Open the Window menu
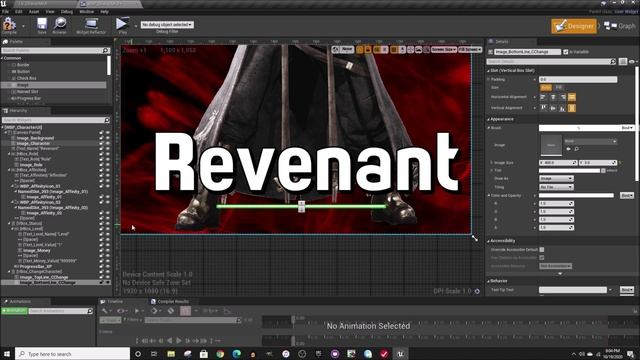 tap(87, 12)
